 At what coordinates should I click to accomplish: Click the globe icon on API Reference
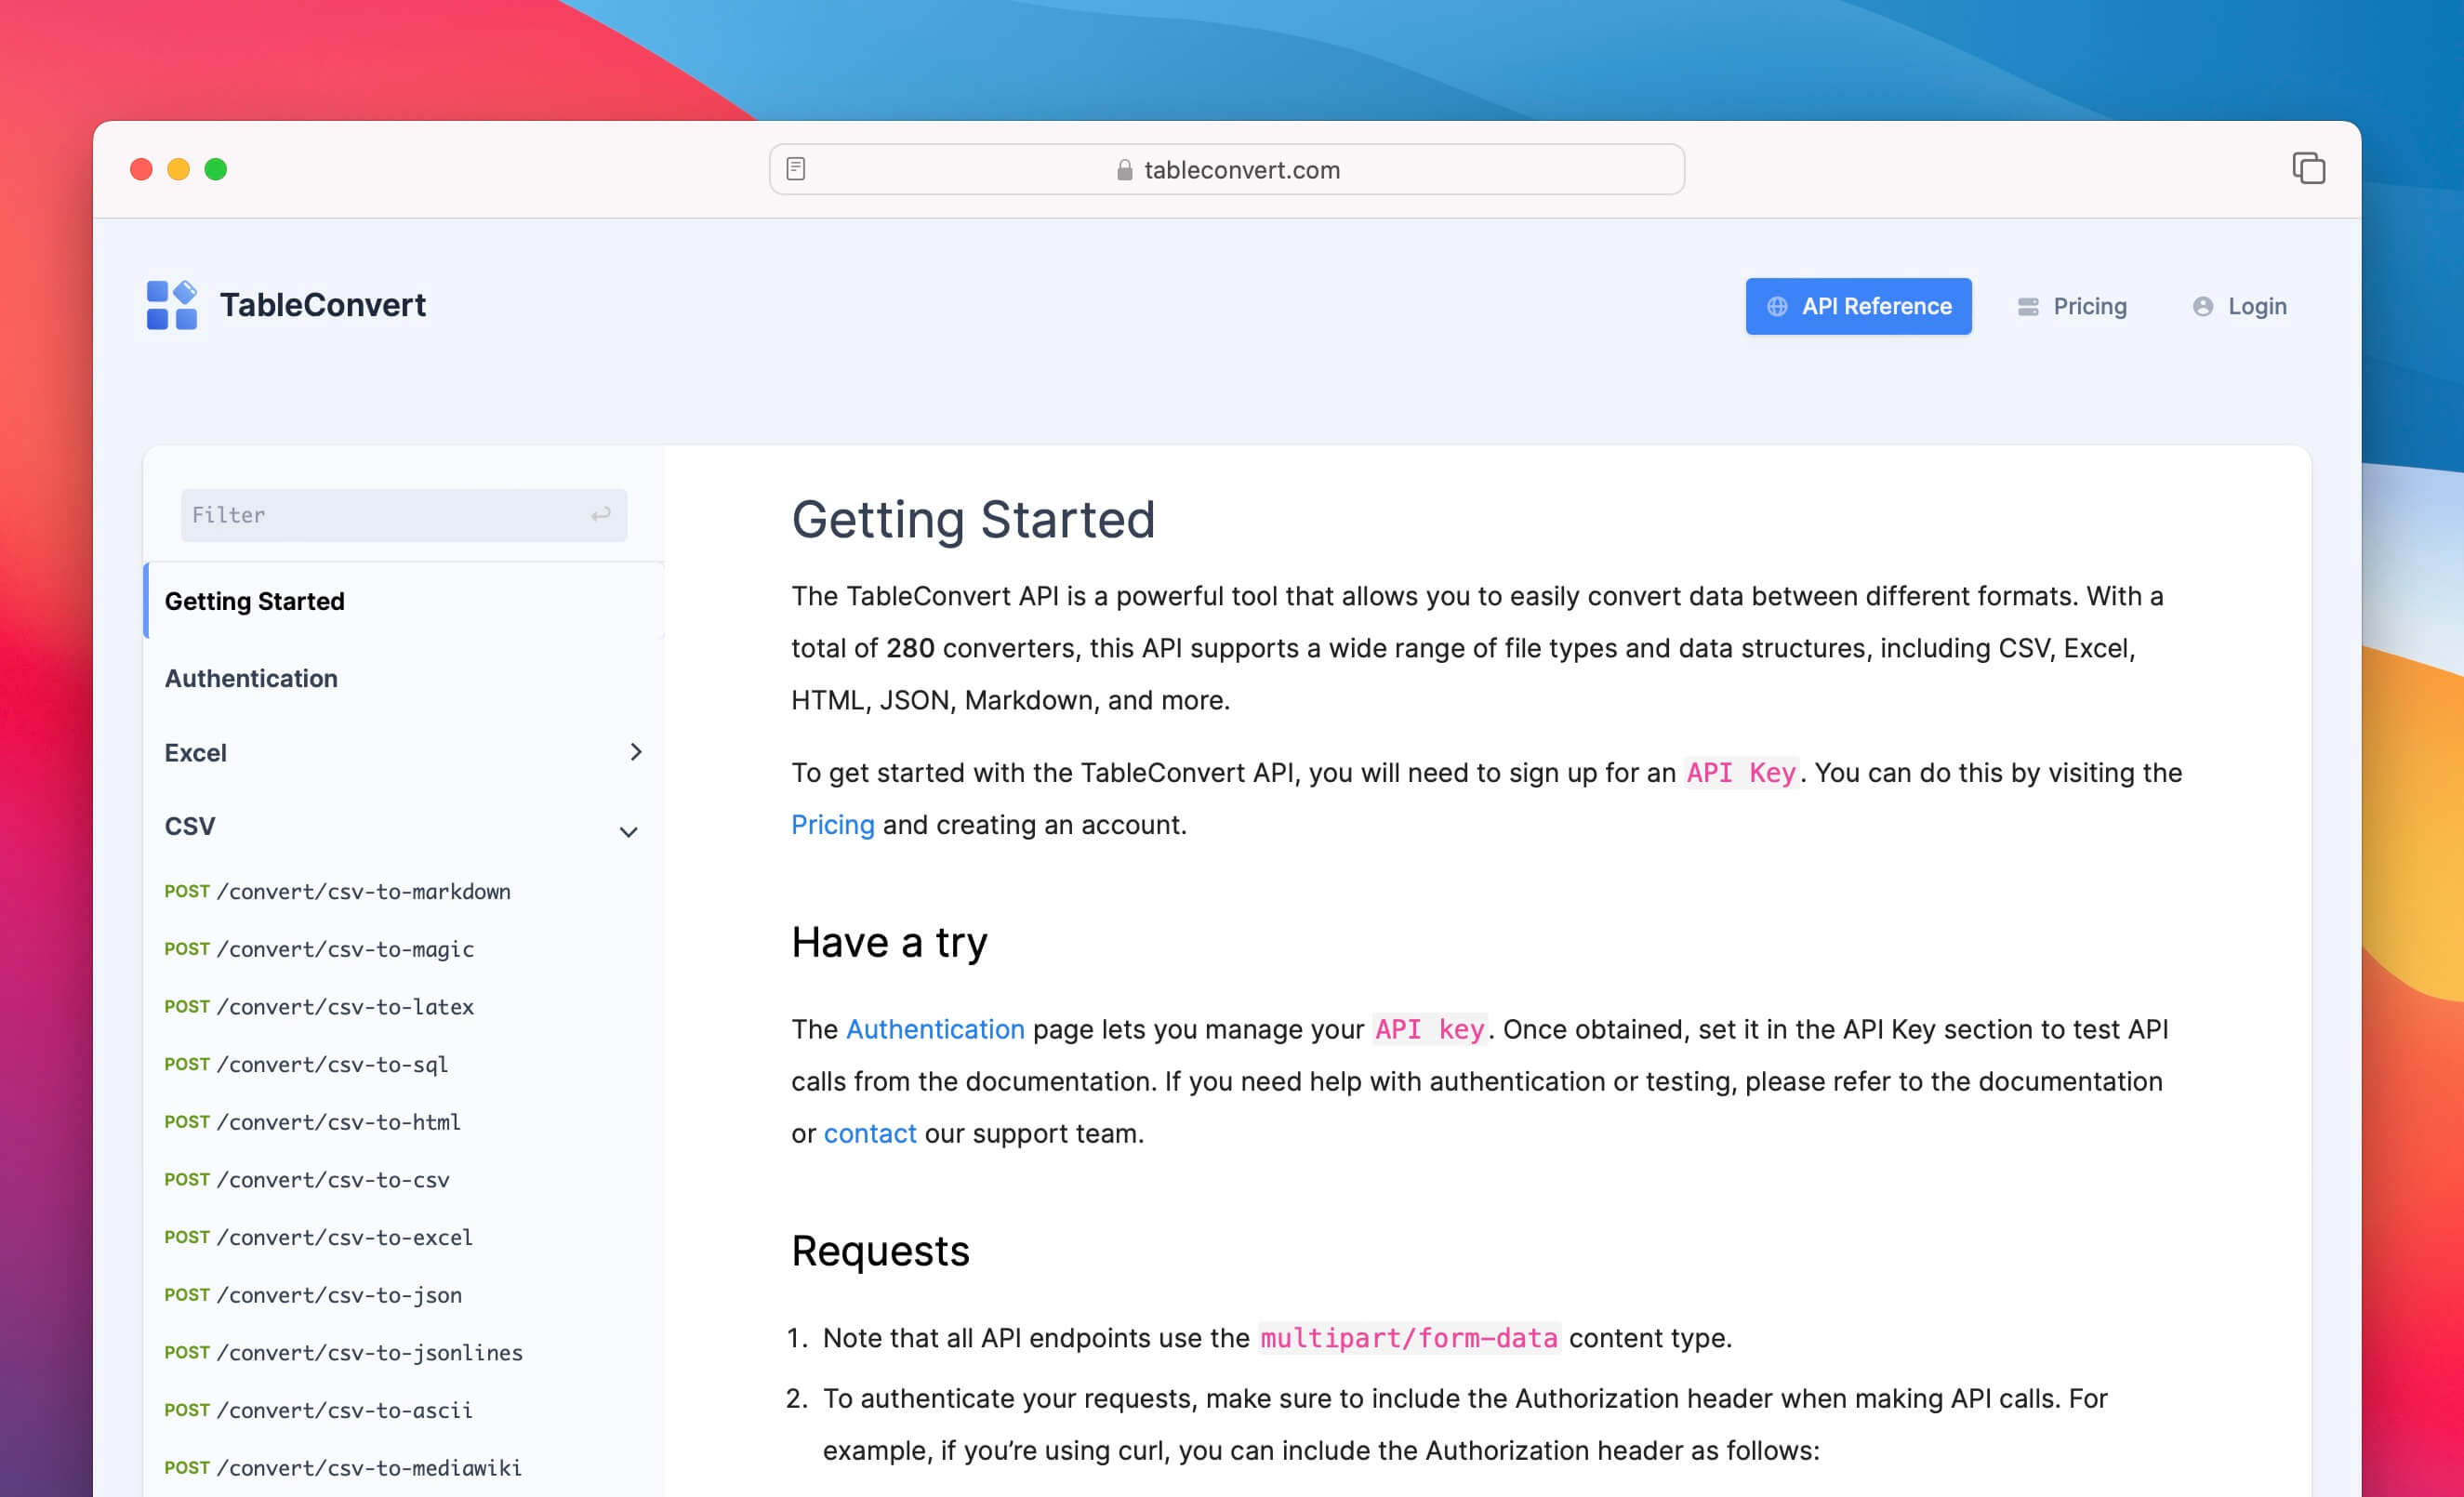(x=1777, y=306)
